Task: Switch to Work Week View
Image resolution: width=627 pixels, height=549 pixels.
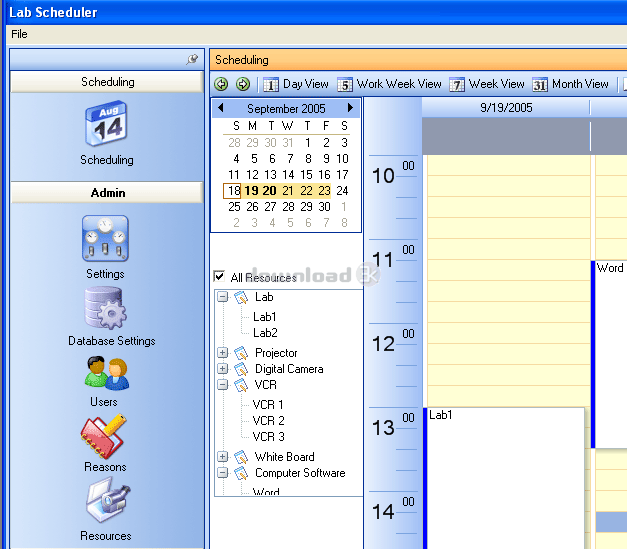Action: point(389,84)
